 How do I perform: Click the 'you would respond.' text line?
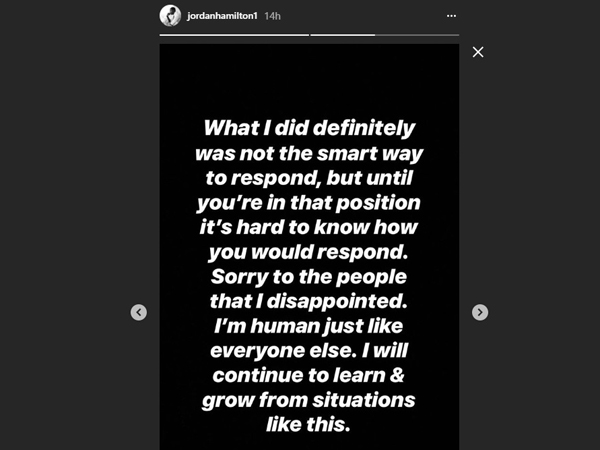tap(309, 252)
